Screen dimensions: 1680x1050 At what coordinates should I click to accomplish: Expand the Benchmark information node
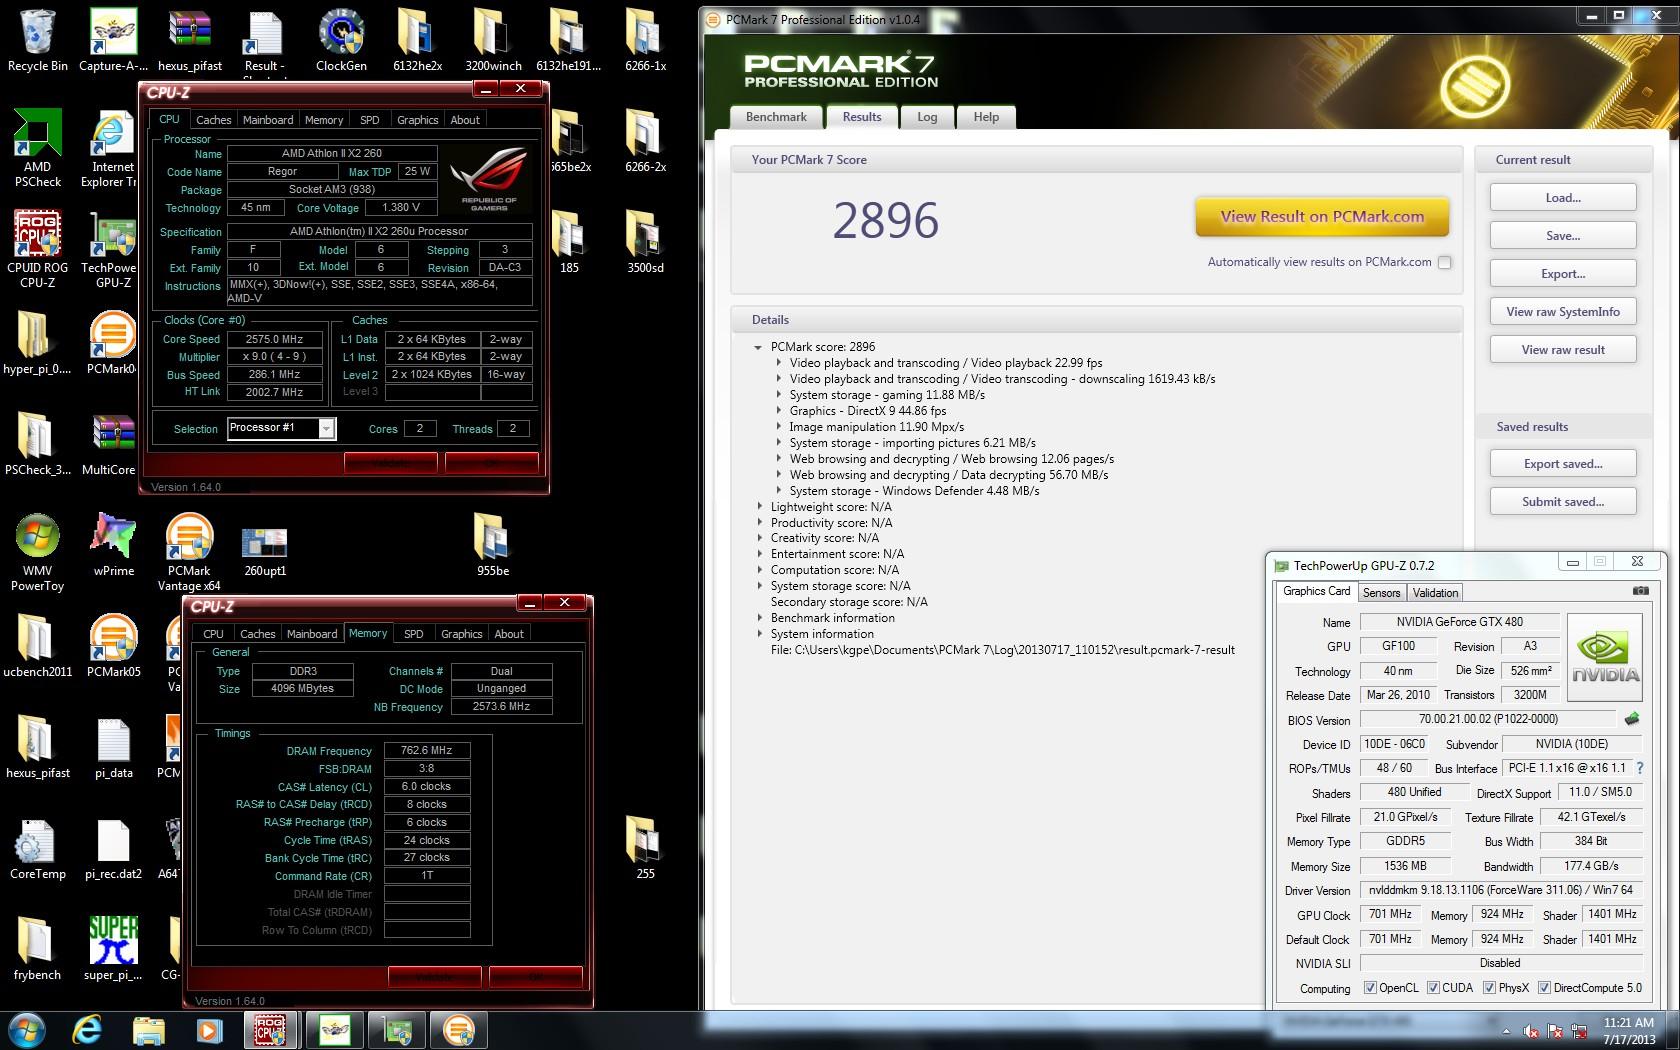(759, 618)
